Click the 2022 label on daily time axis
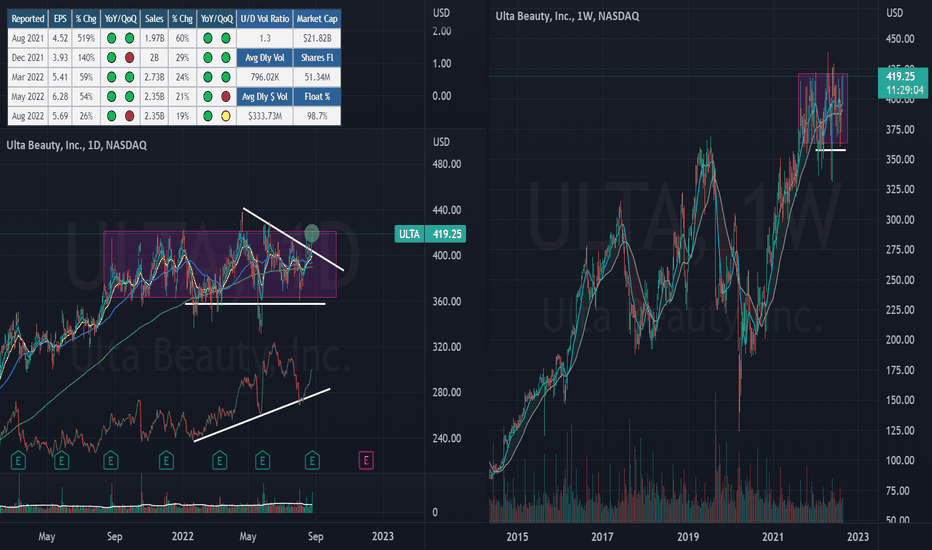This screenshot has width=932, height=550. 182,536
